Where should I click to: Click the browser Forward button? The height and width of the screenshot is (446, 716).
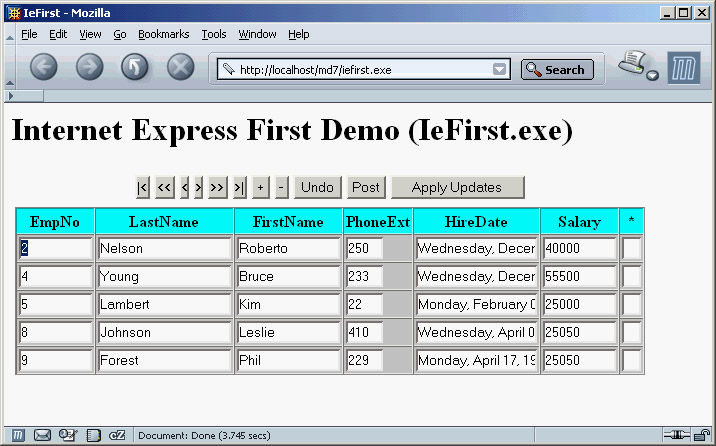click(x=89, y=68)
